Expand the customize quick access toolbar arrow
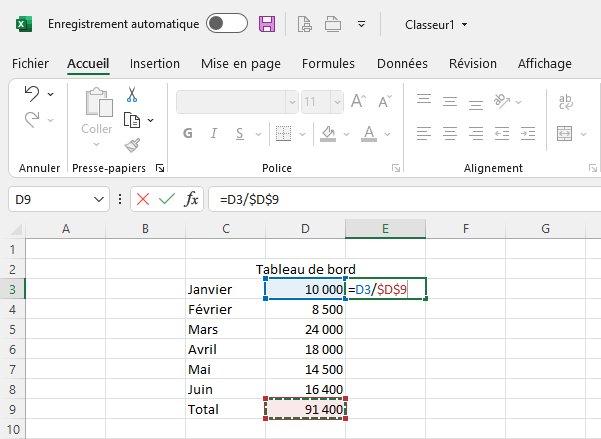Screen dimensions: 601x439 (x=361, y=25)
